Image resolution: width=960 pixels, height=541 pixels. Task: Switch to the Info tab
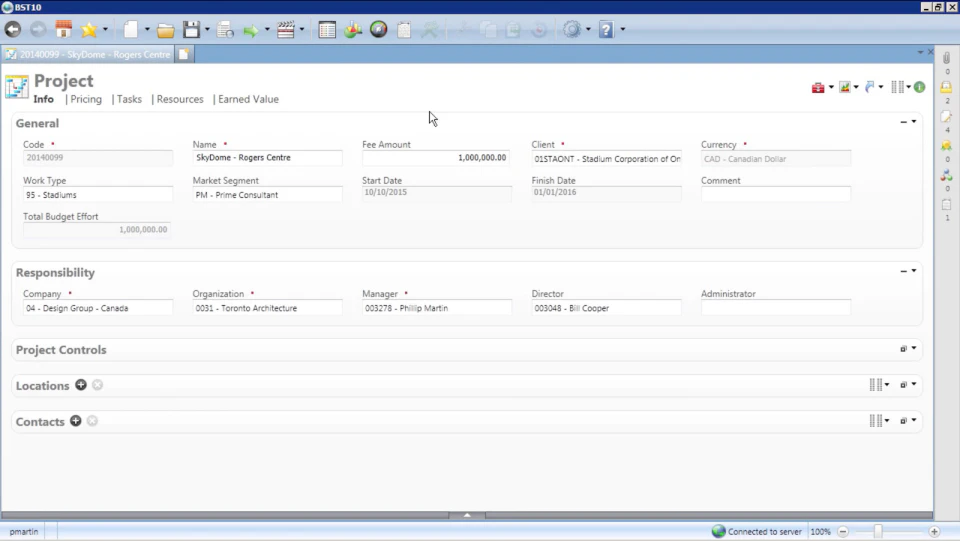click(x=43, y=99)
